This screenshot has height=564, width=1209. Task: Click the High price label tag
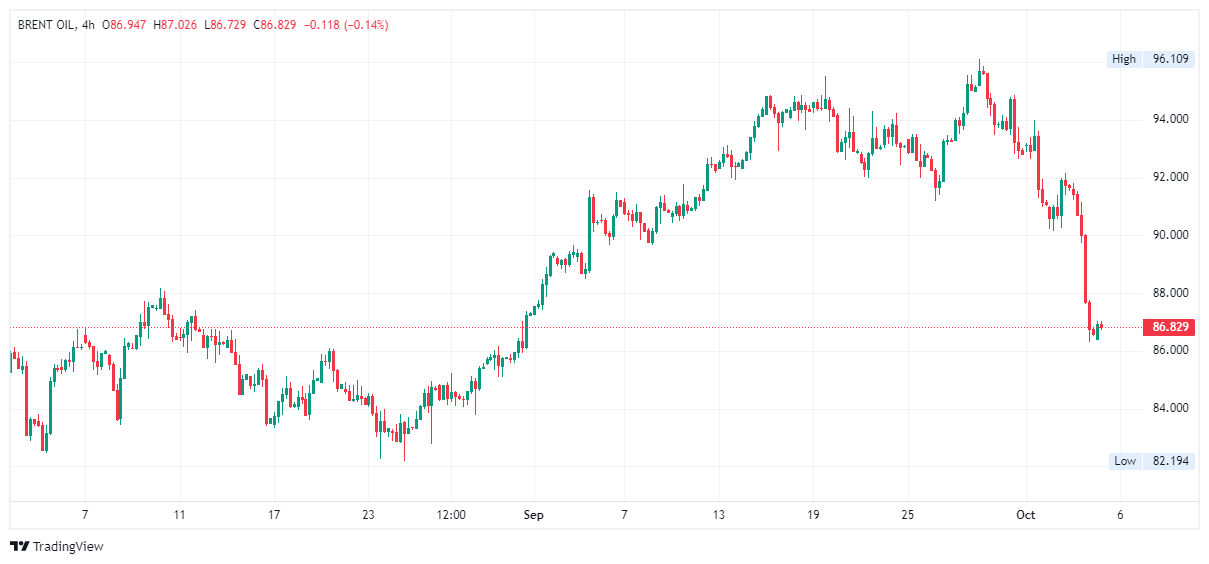1124,59
